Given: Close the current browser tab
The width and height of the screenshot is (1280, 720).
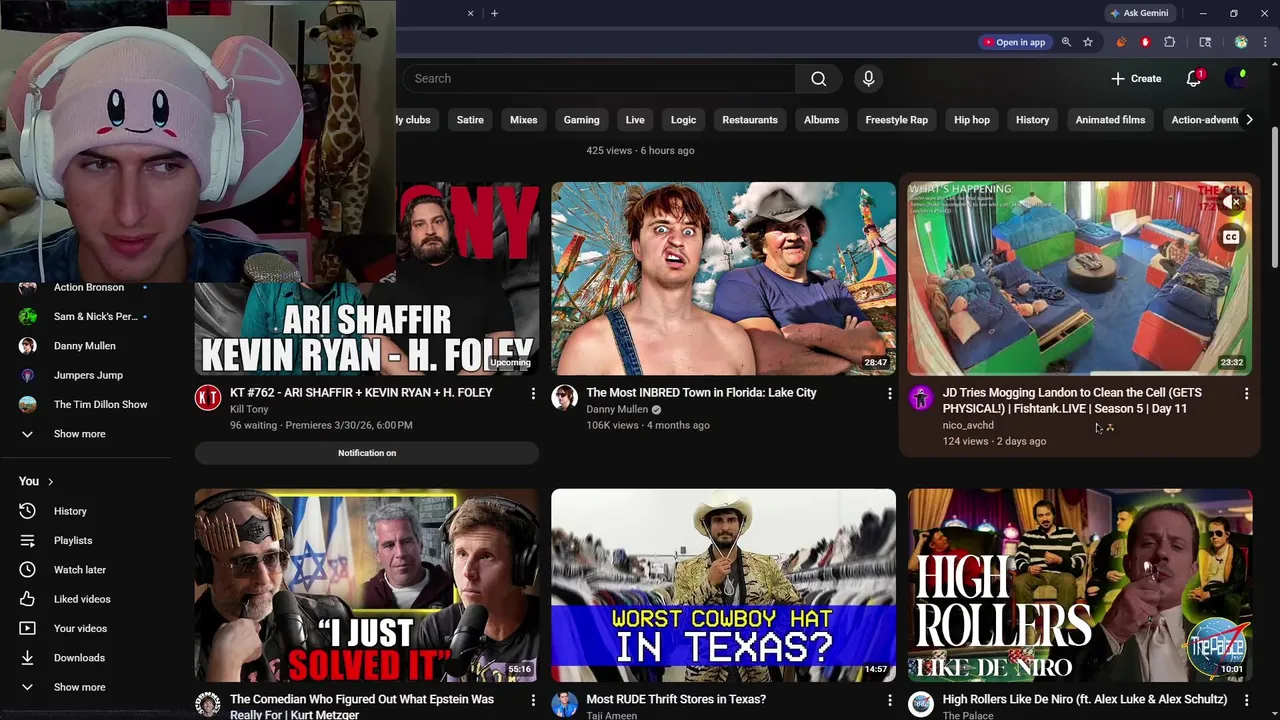Looking at the screenshot, I should [x=470, y=13].
